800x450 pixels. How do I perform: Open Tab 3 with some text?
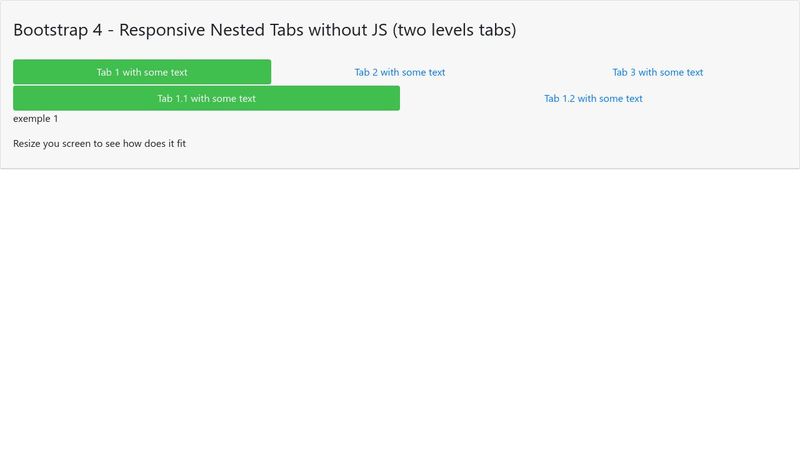658,72
